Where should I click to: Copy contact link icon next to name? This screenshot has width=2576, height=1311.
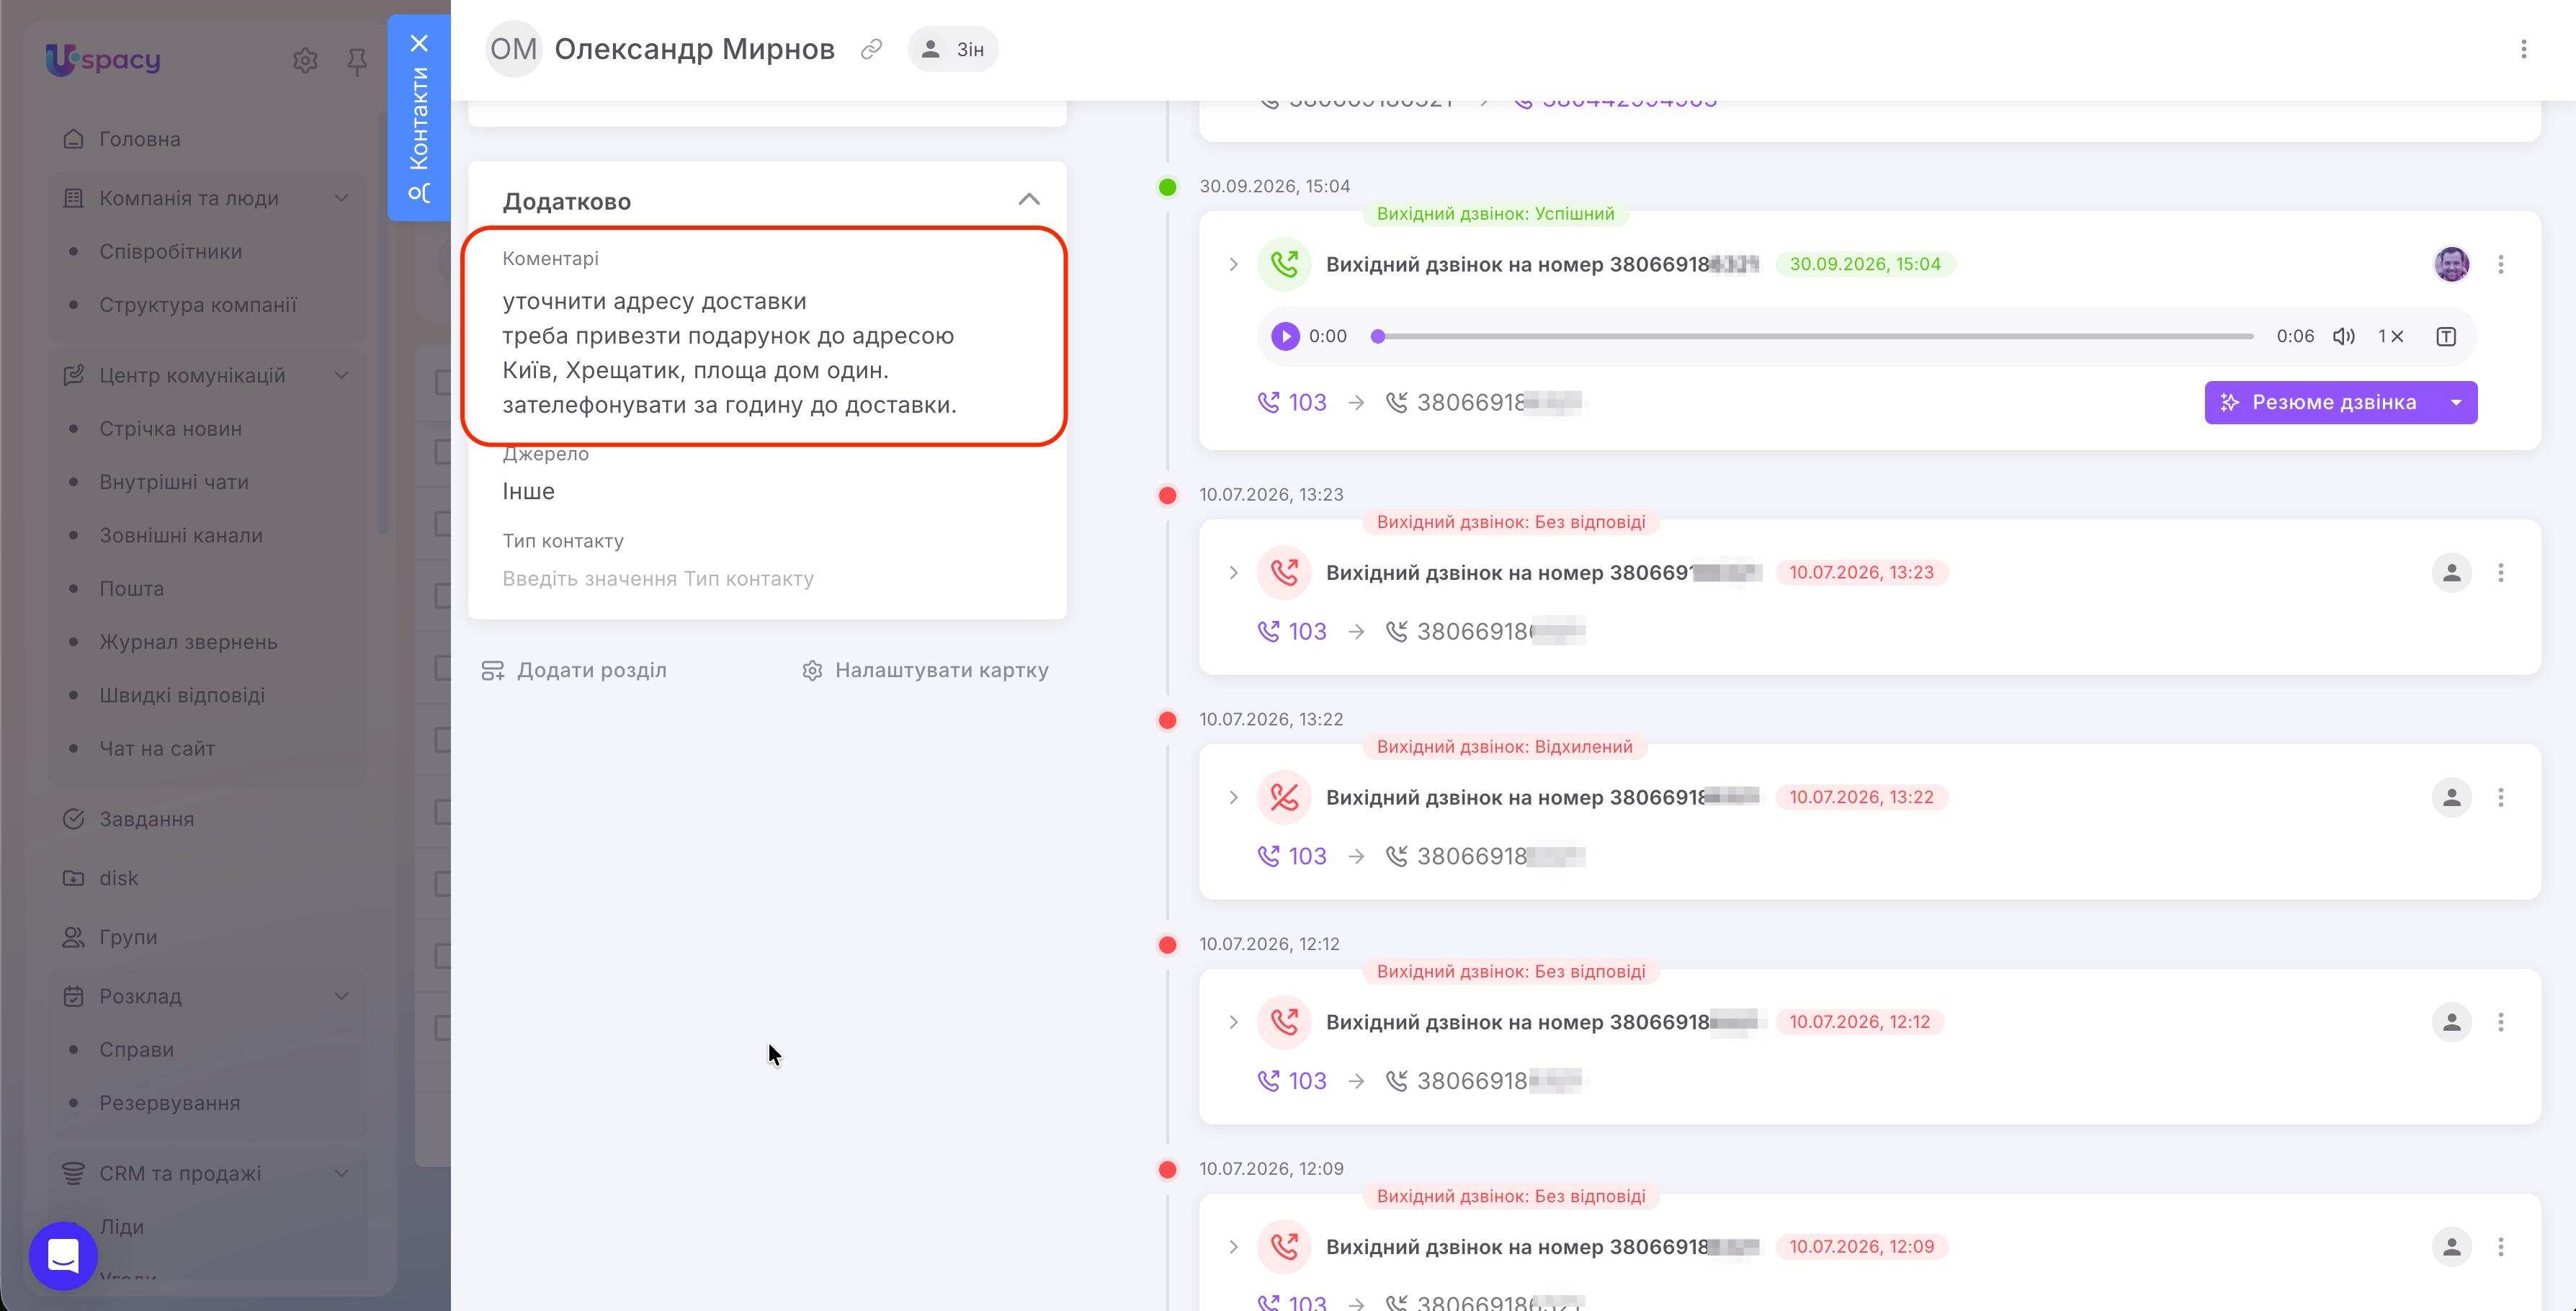871,49
